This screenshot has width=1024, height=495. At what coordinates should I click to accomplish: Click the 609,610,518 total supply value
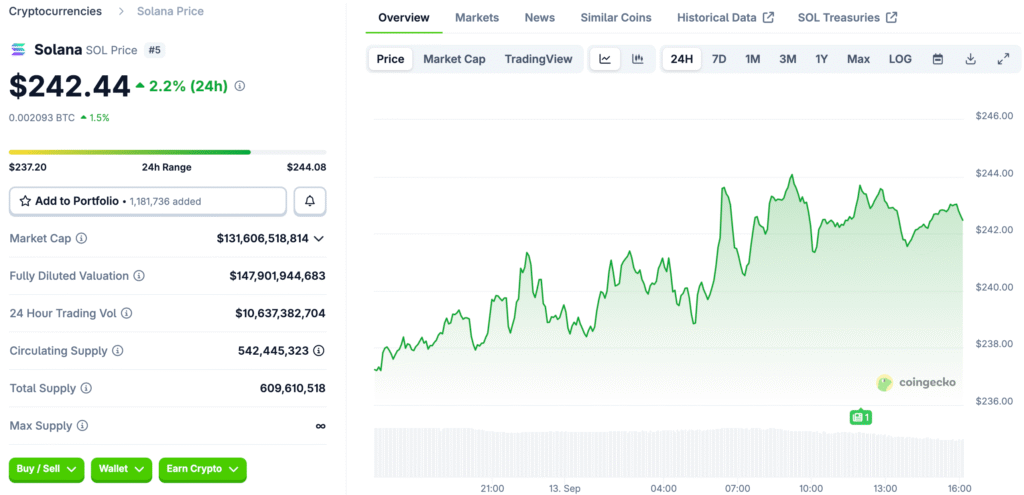click(293, 389)
